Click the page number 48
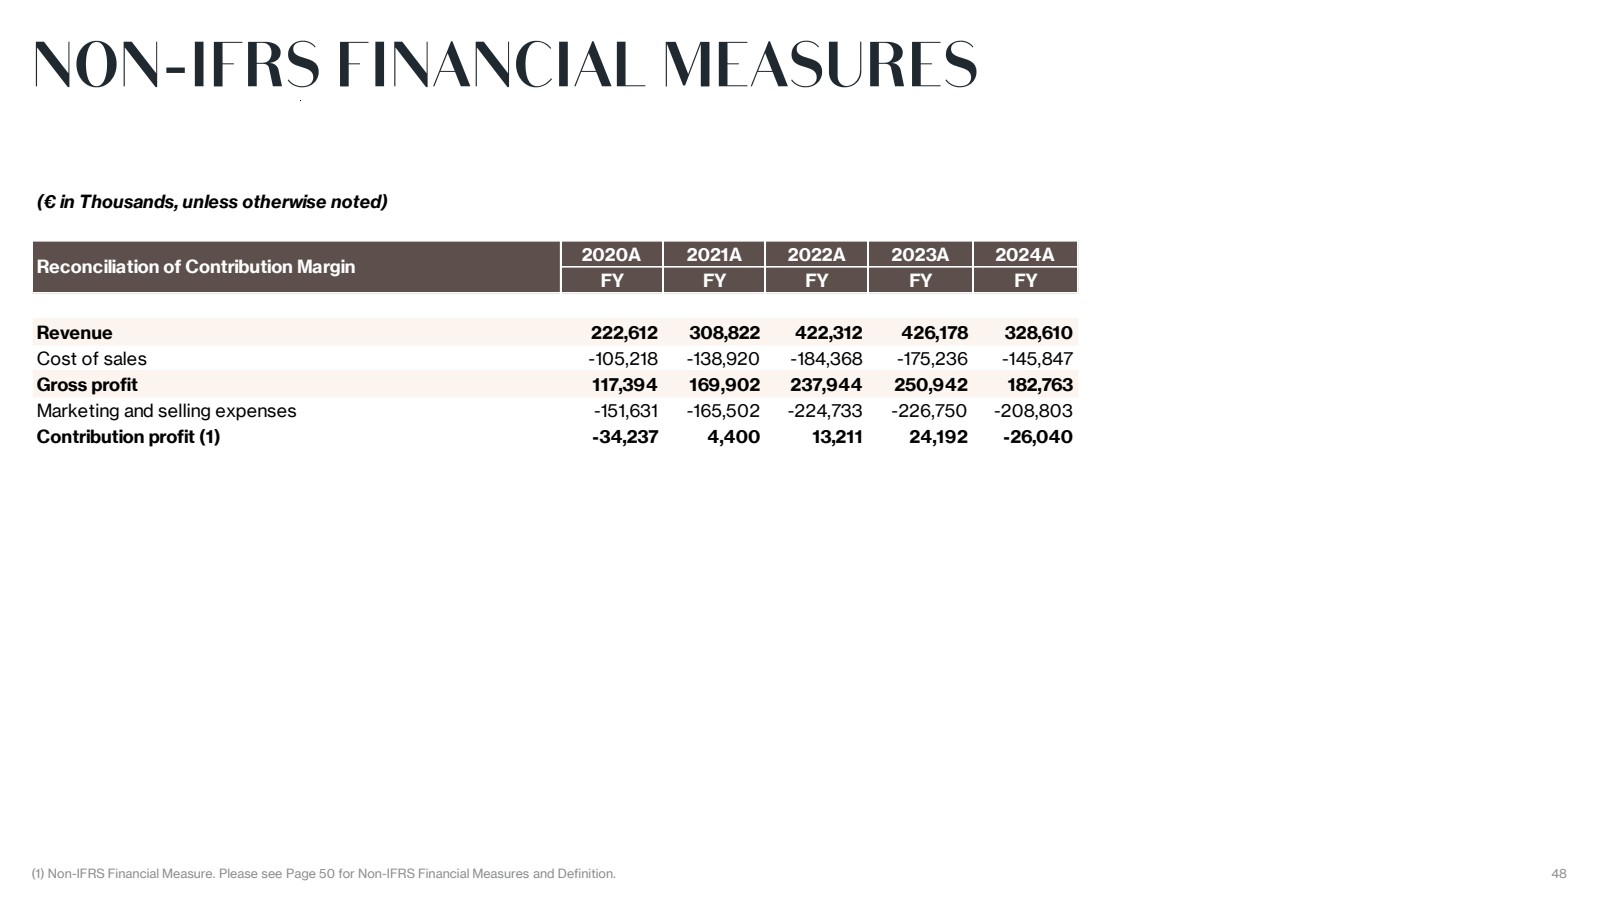This screenshot has height=899, width=1600. tap(1559, 874)
